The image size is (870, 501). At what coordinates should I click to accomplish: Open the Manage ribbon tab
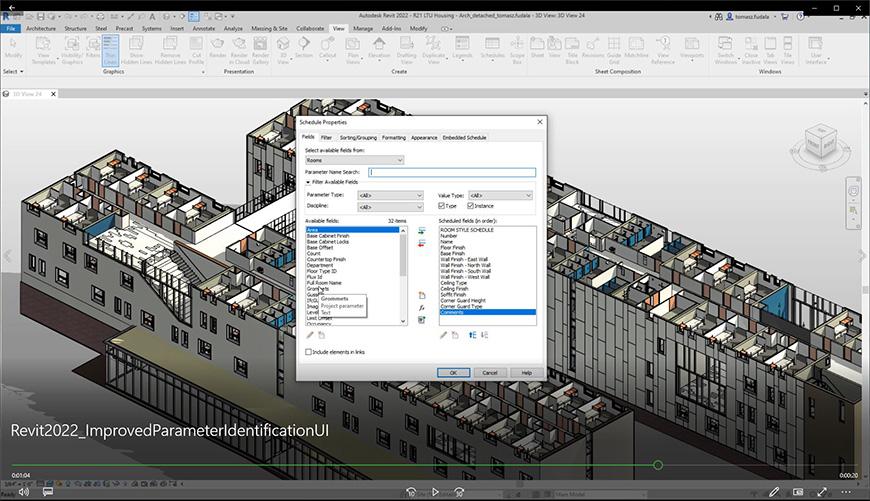tap(363, 28)
